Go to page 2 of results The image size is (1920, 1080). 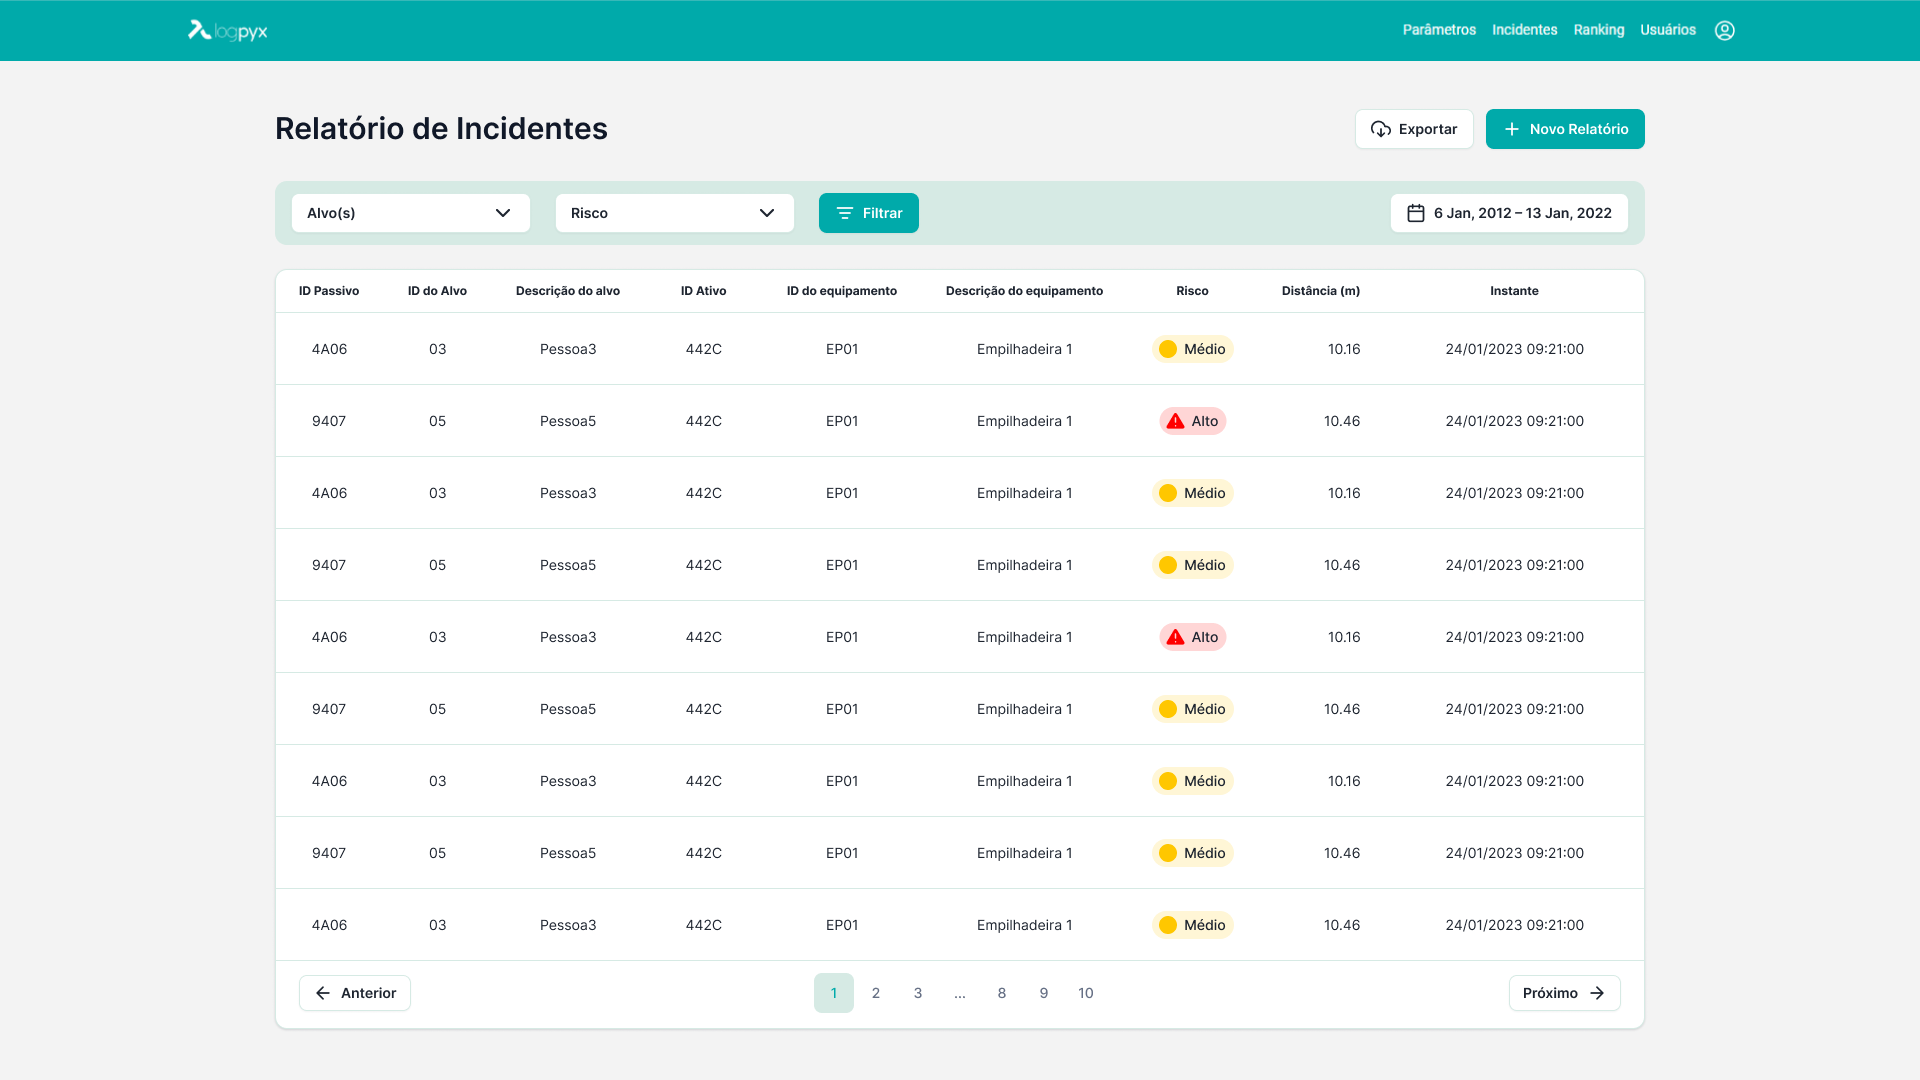pos(876,993)
